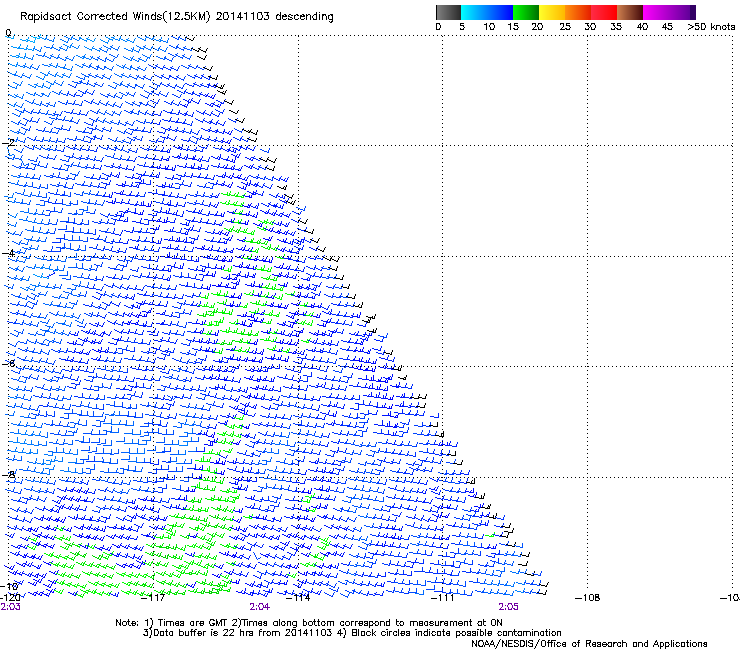
Task: Click the 'NOAA/NESDIS/Office of Research and Applications' credit
Action: (x=589, y=644)
